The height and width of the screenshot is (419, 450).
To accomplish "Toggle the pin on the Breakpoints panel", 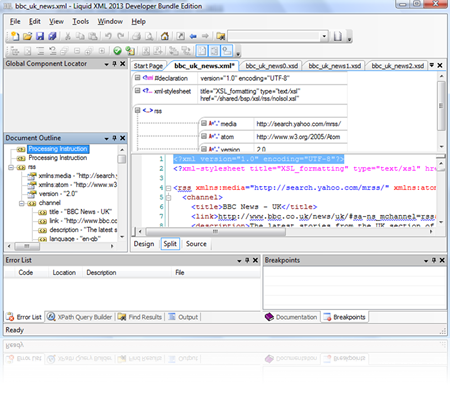I will point(434,260).
